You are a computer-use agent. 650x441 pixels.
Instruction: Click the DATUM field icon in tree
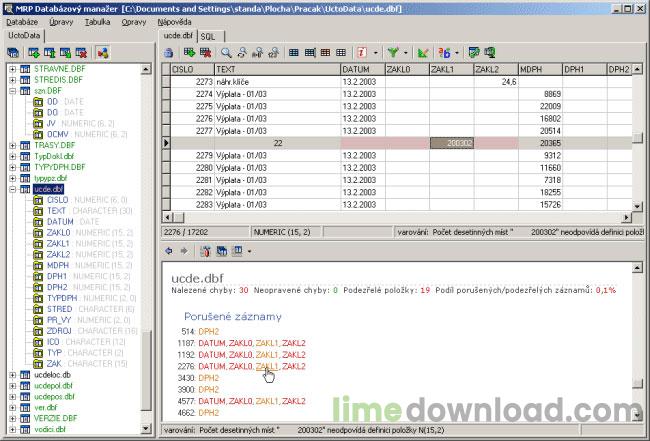pos(38,222)
